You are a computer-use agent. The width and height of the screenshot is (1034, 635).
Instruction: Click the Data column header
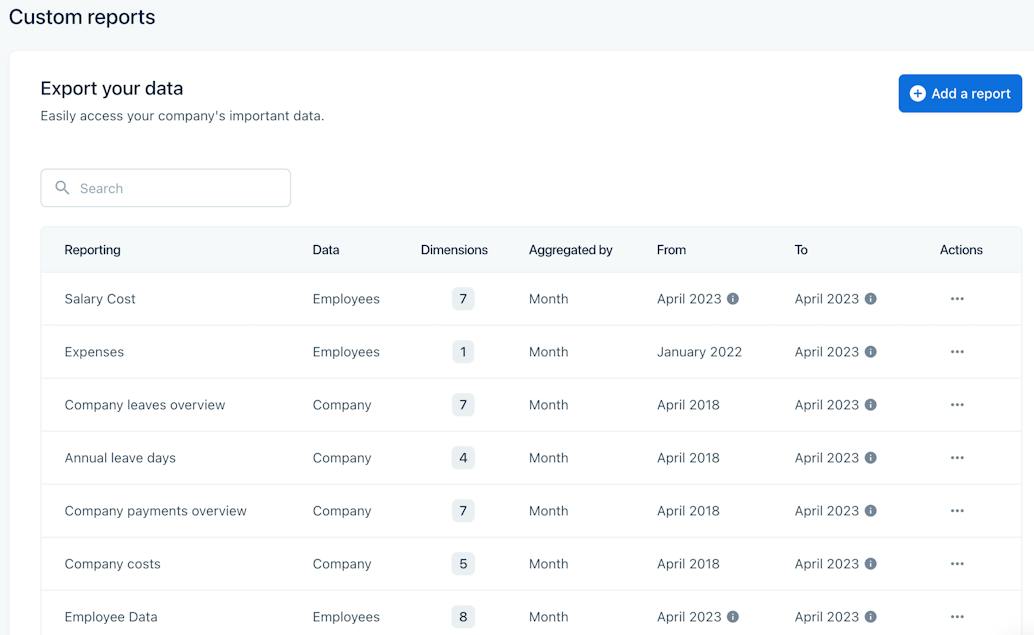click(x=326, y=250)
